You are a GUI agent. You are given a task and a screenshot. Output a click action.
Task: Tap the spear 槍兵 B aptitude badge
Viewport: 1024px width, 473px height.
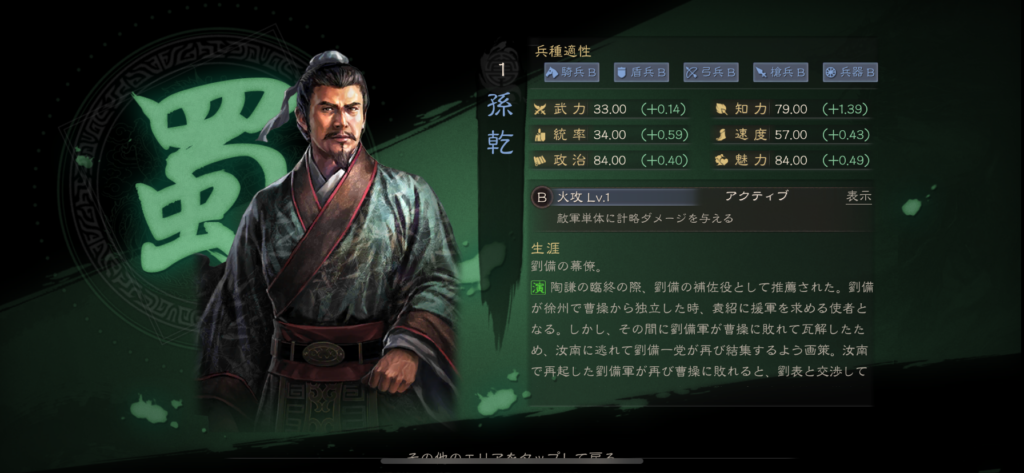click(780, 73)
